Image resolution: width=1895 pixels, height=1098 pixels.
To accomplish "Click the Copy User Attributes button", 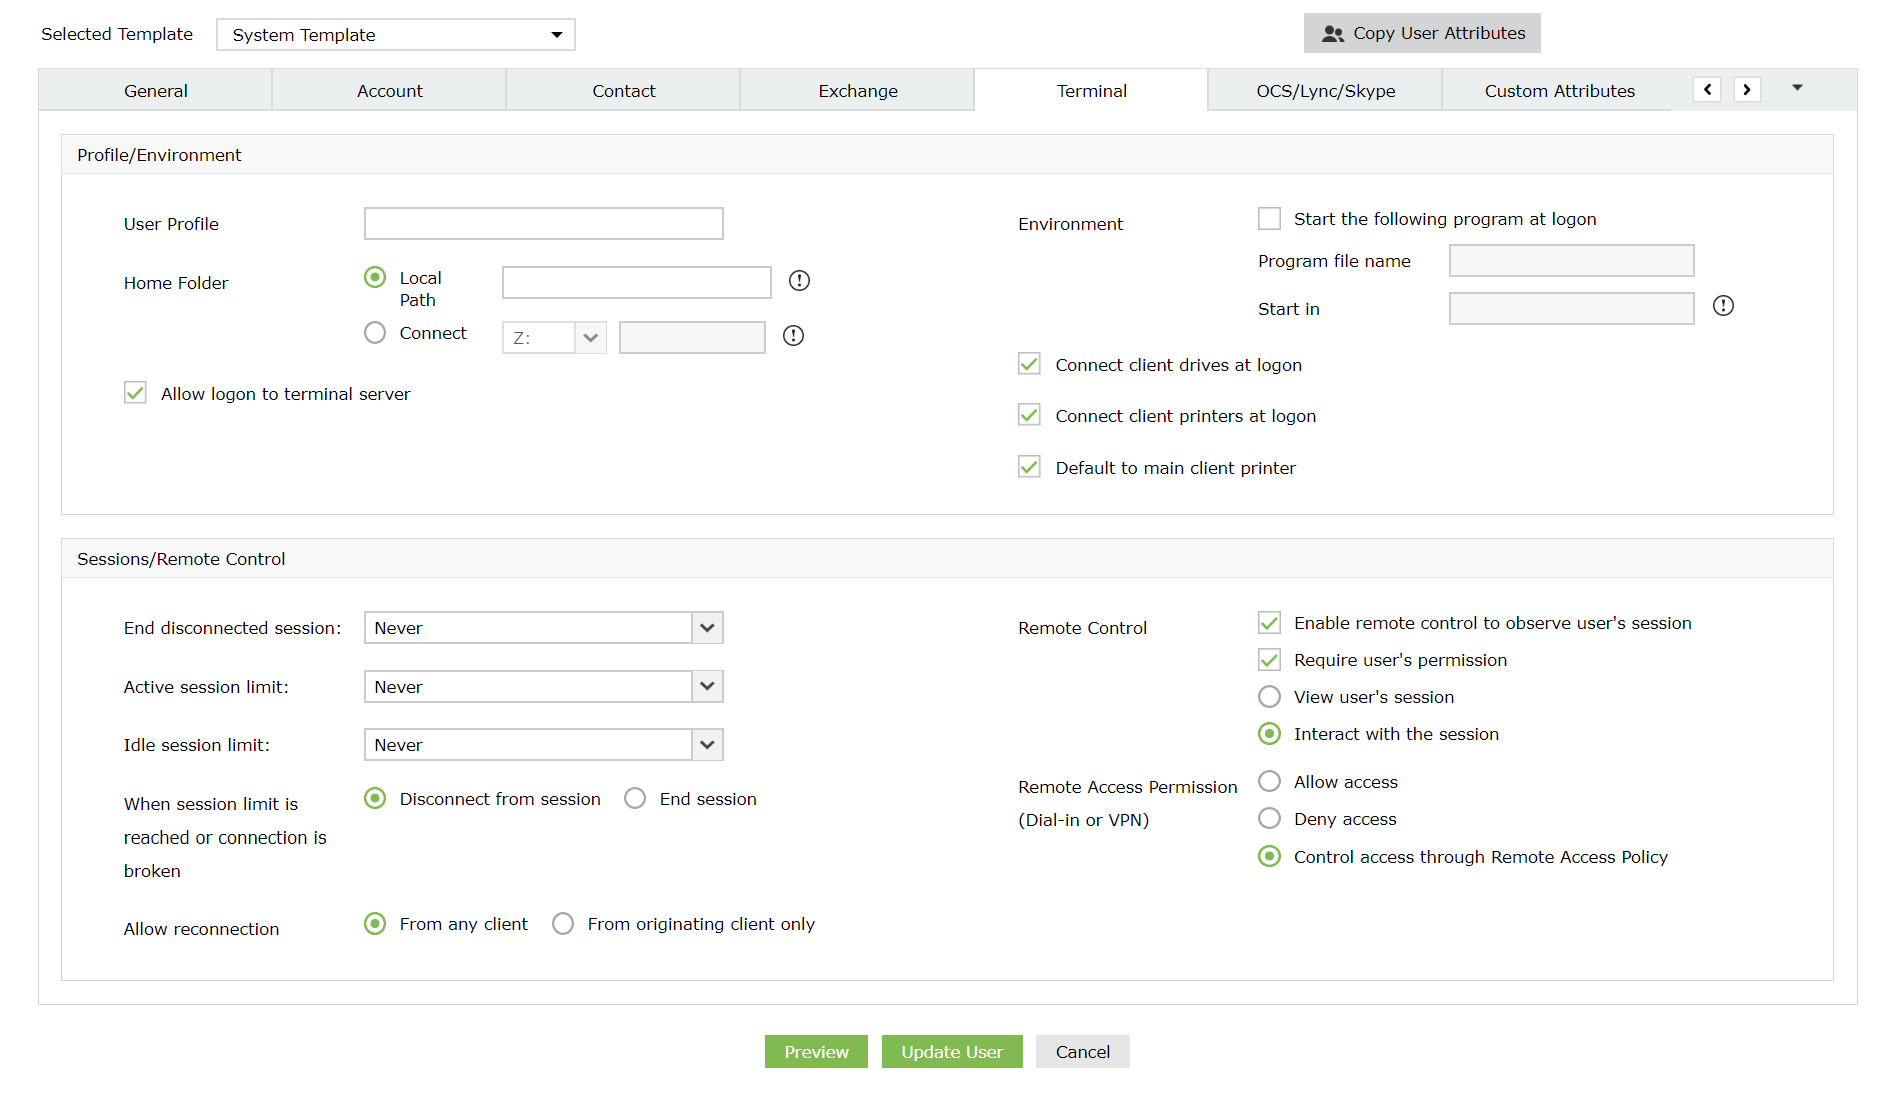I will pos(1422,33).
